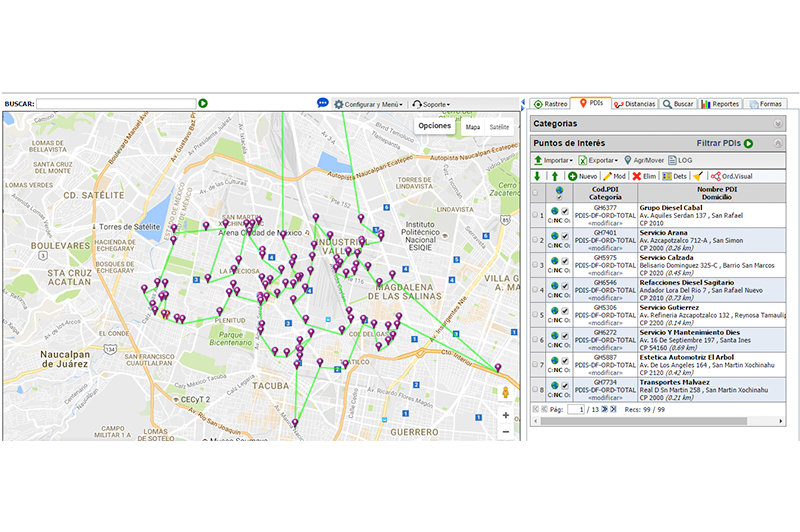Click the Nuevo green plus icon
The width and height of the screenshot is (800, 532).
(572, 176)
